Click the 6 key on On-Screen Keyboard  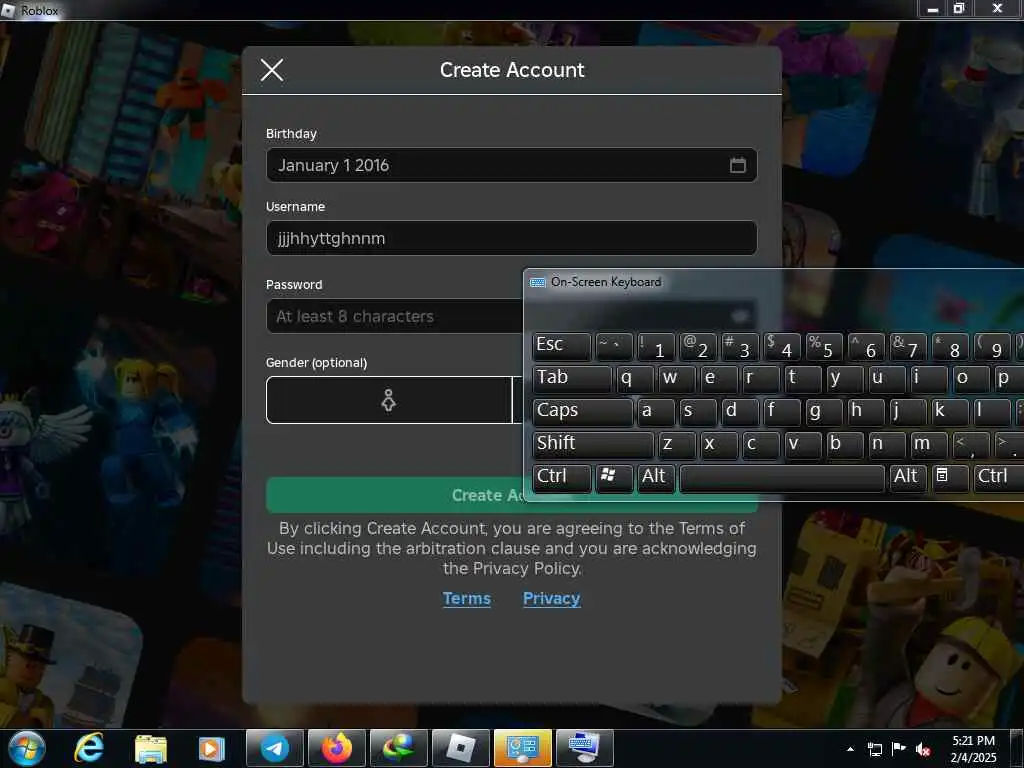point(866,345)
